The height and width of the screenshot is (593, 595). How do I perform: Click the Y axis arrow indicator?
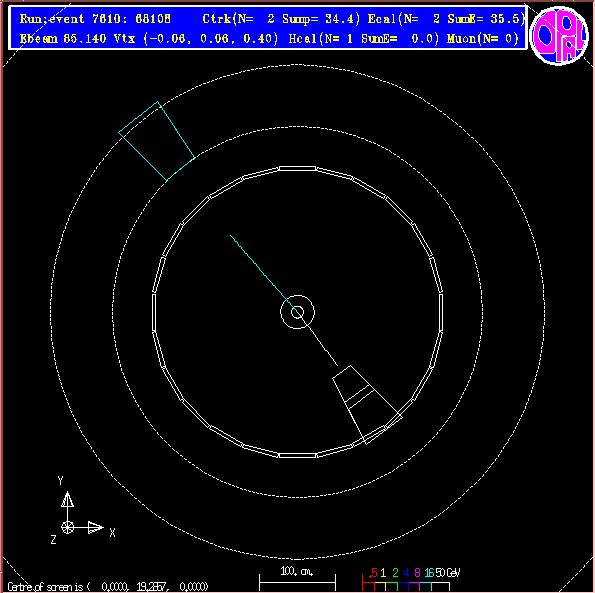click(68, 499)
